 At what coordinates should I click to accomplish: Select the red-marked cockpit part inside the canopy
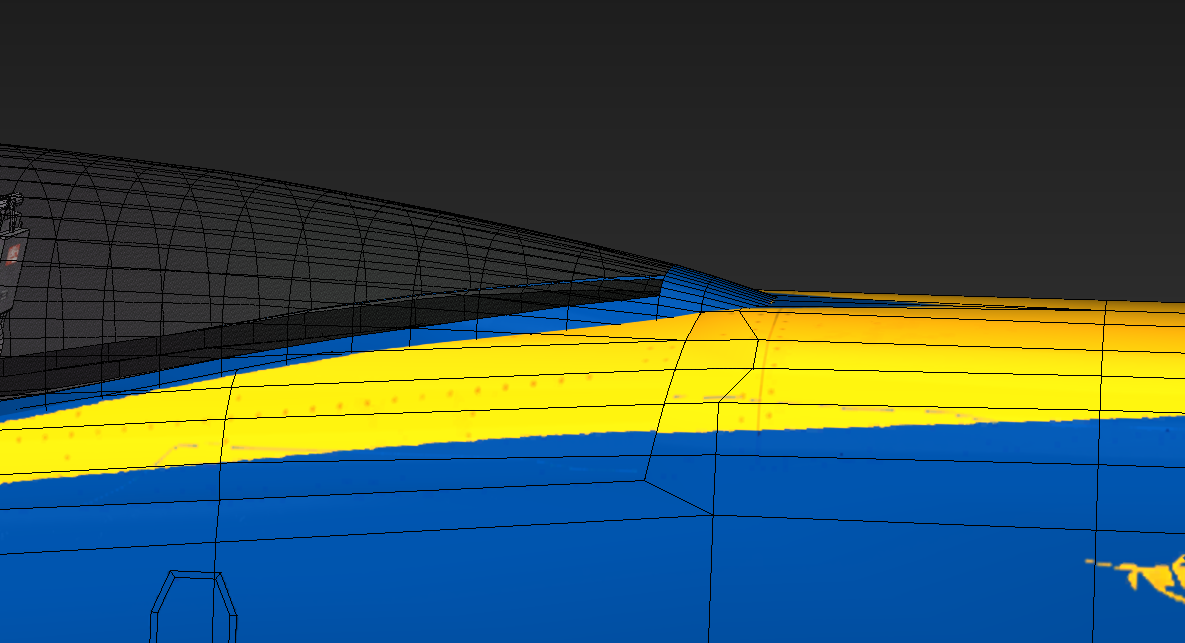point(12,255)
